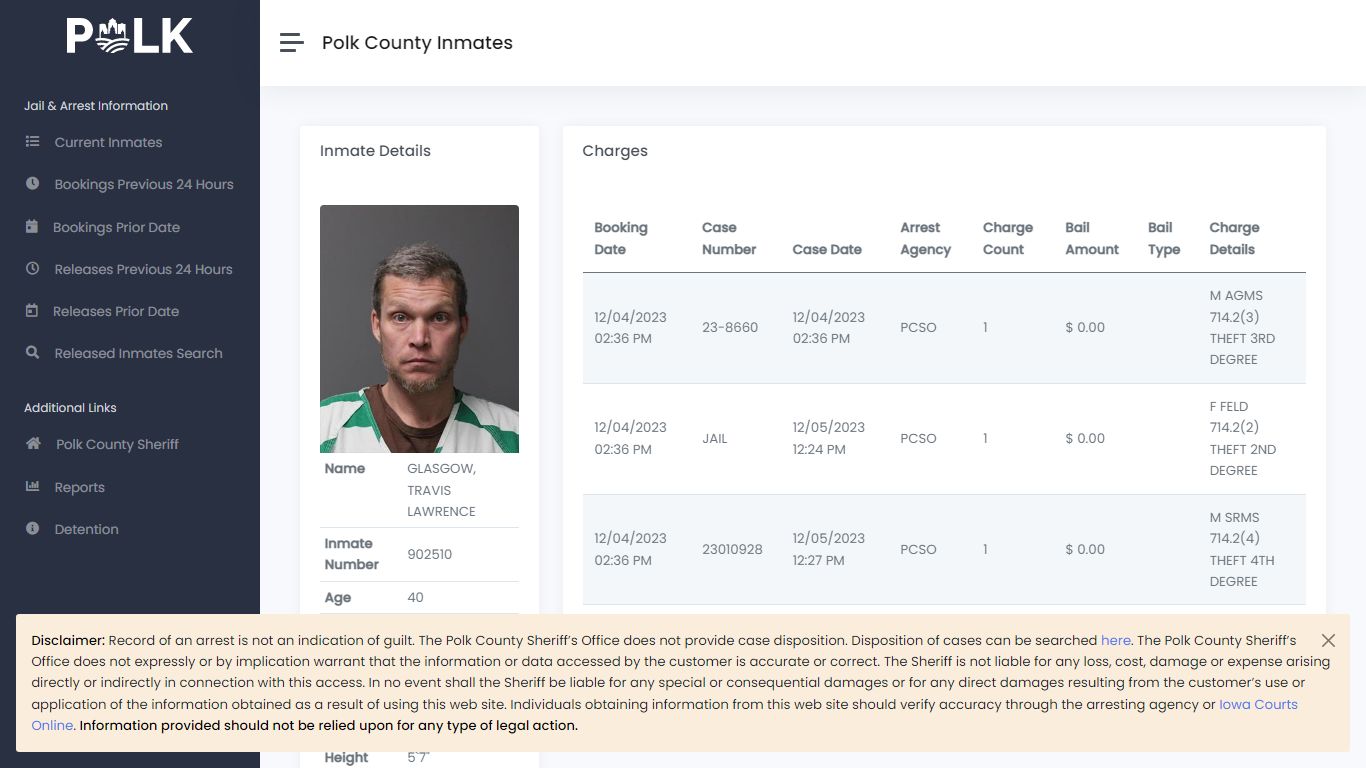Click the list icon beside Current Inmates
Viewport: 1366px width, 768px height.
click(x=33, y=142)
